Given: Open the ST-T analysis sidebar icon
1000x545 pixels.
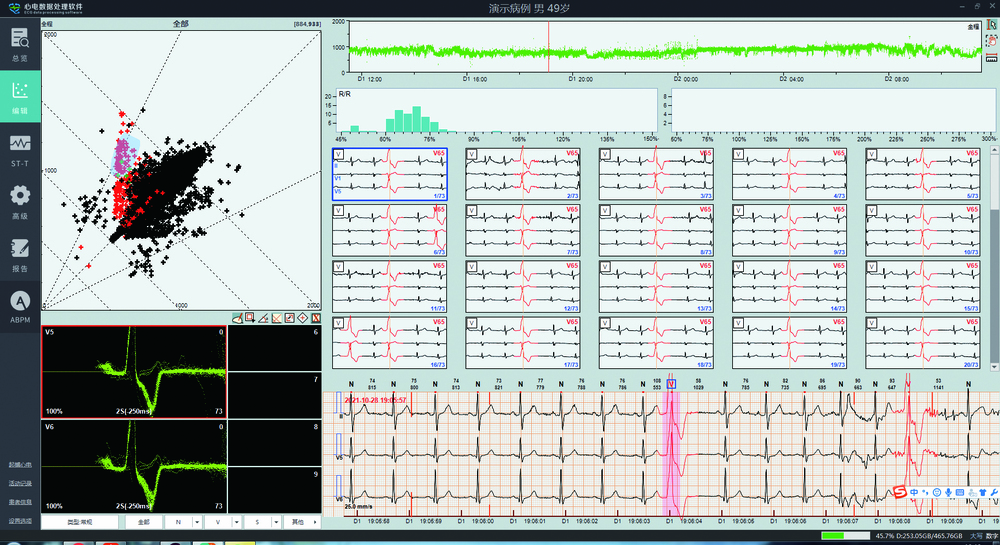Looking at the screenshot, I should pos(20,149).
